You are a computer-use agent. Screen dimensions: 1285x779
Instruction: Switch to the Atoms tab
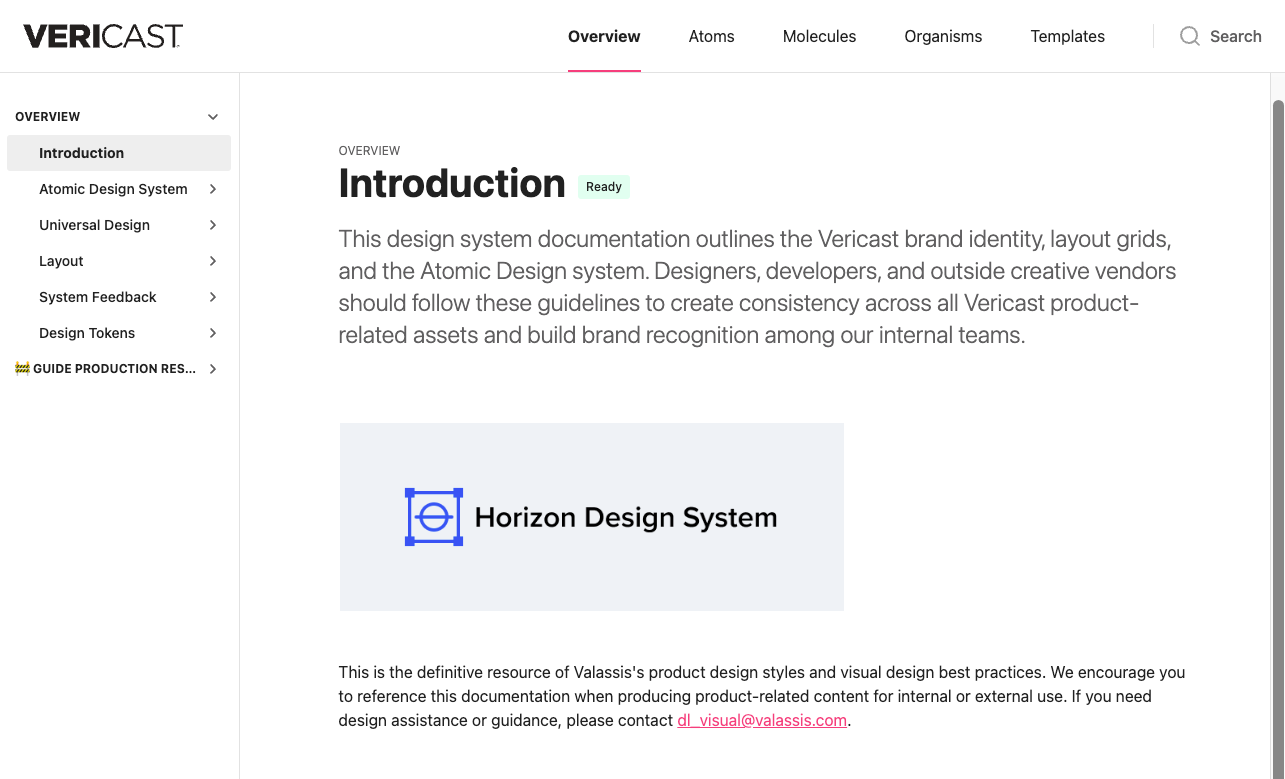coord(712,36)
